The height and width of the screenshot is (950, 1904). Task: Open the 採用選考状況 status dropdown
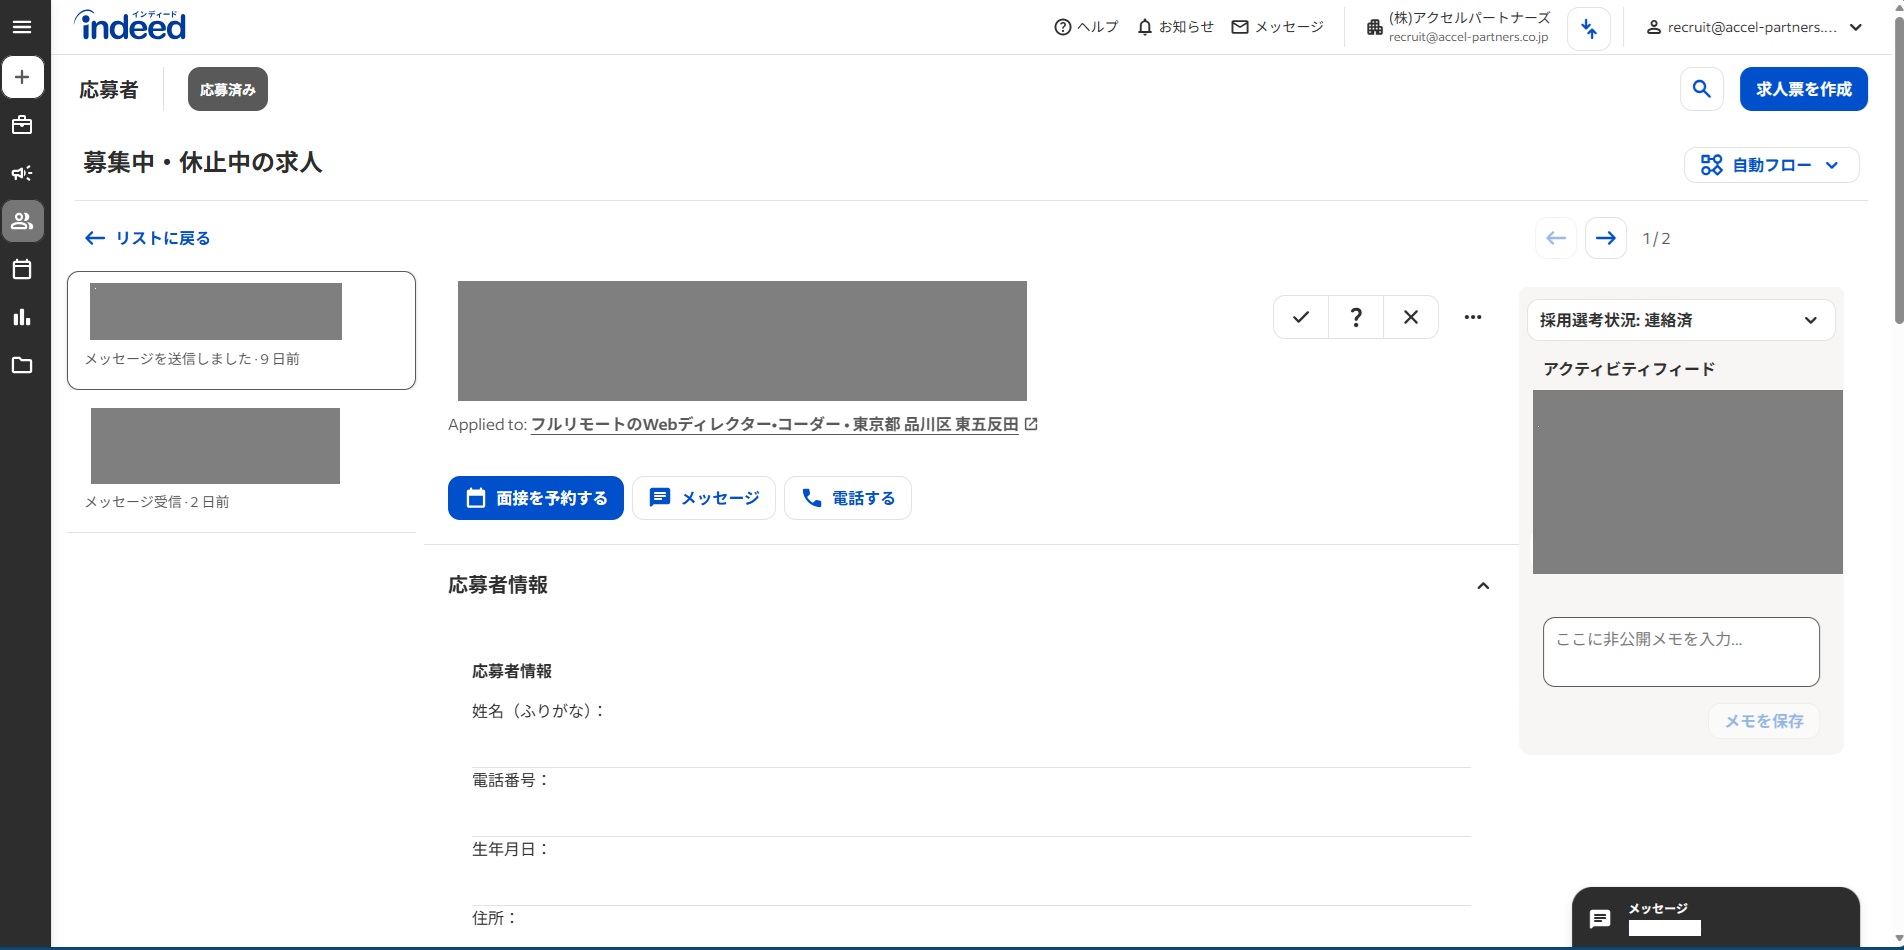click(1680, 320)
